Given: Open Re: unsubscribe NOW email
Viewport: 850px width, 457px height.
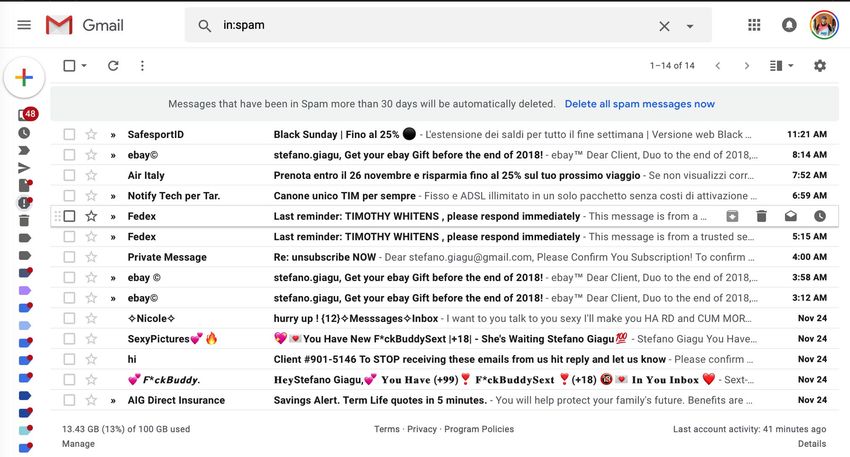Looking at the screenshot, I should point(445,257).
